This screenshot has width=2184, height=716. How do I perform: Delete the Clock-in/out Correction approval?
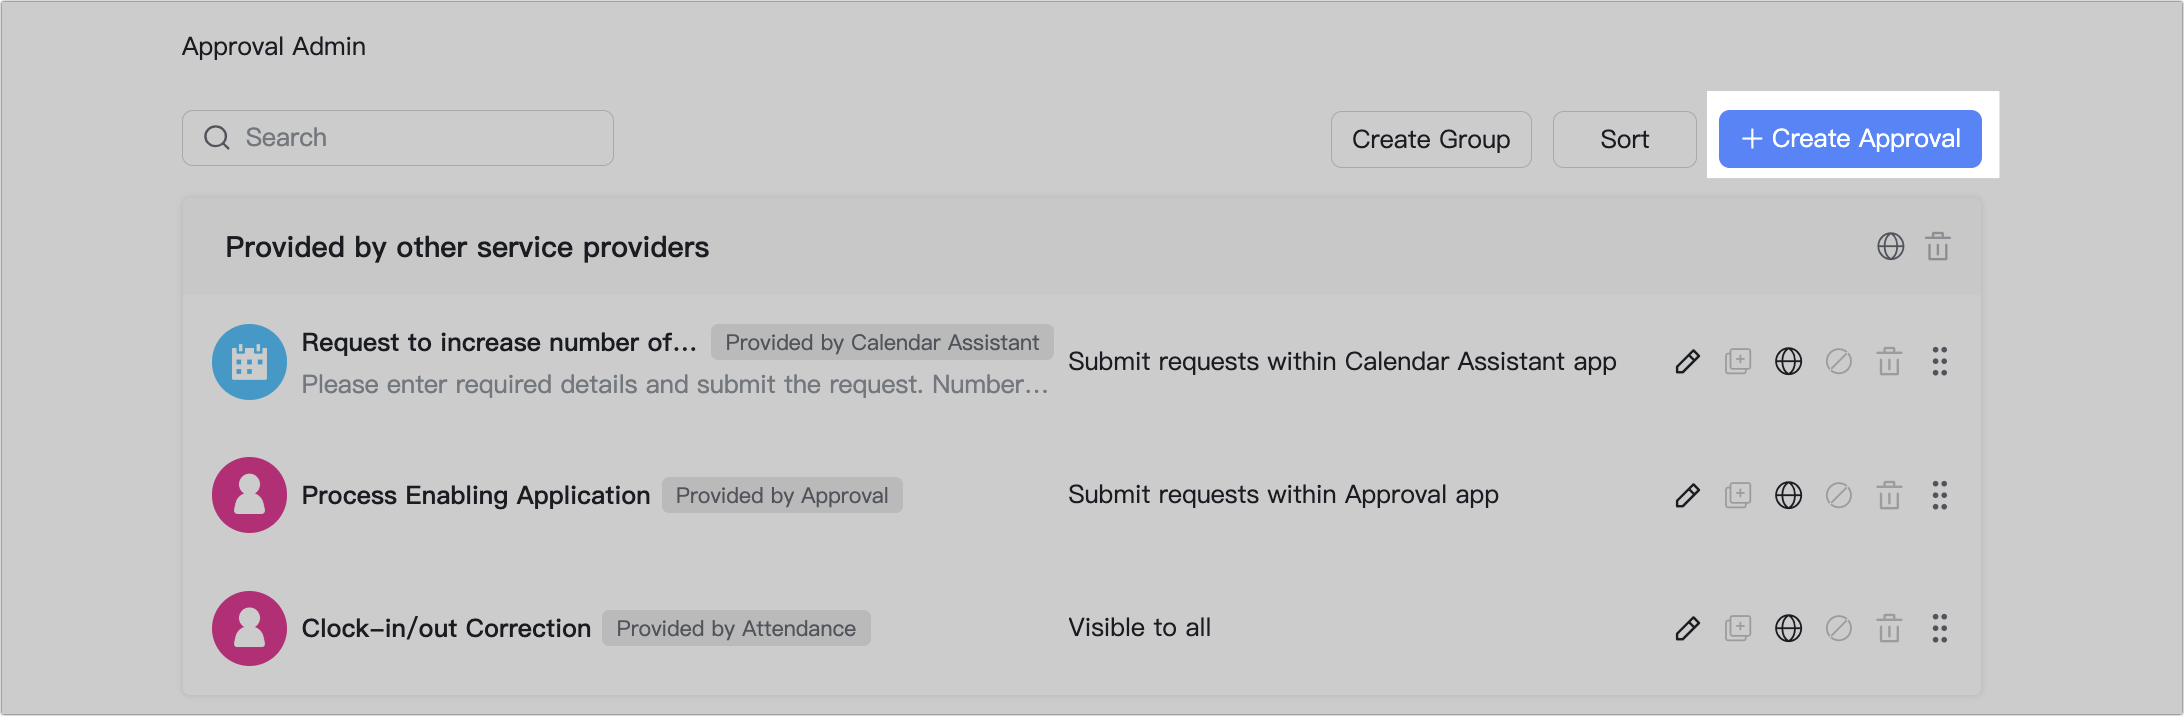[x=1890, y=628]
